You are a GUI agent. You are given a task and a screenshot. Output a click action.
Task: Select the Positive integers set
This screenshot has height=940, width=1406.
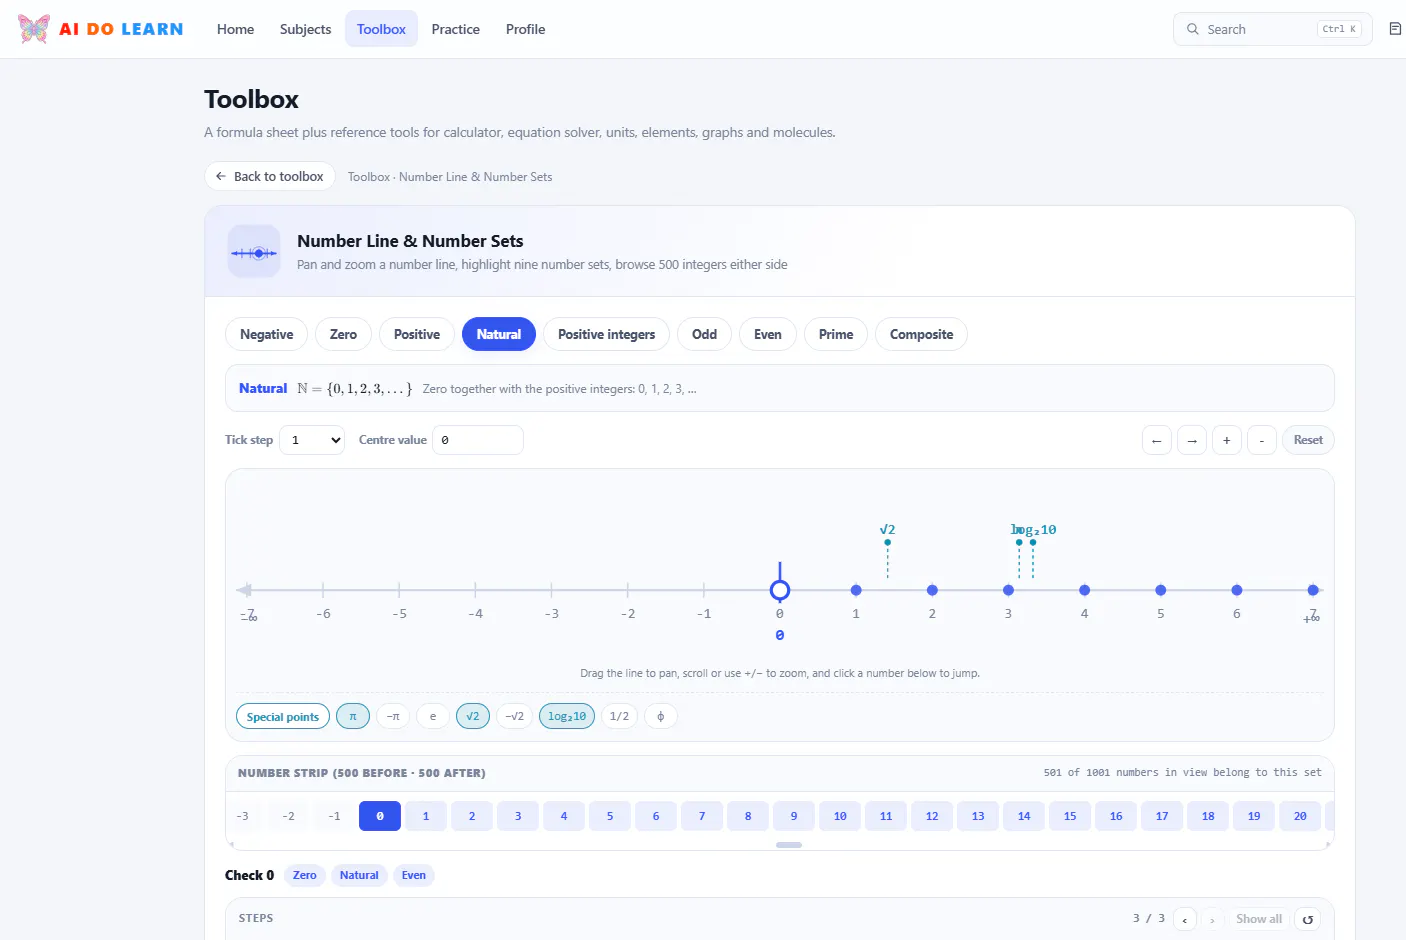point(606,334)
